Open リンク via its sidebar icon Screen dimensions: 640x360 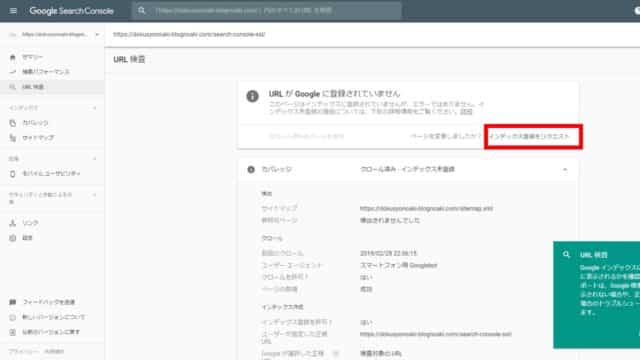[x=13, y=223]
